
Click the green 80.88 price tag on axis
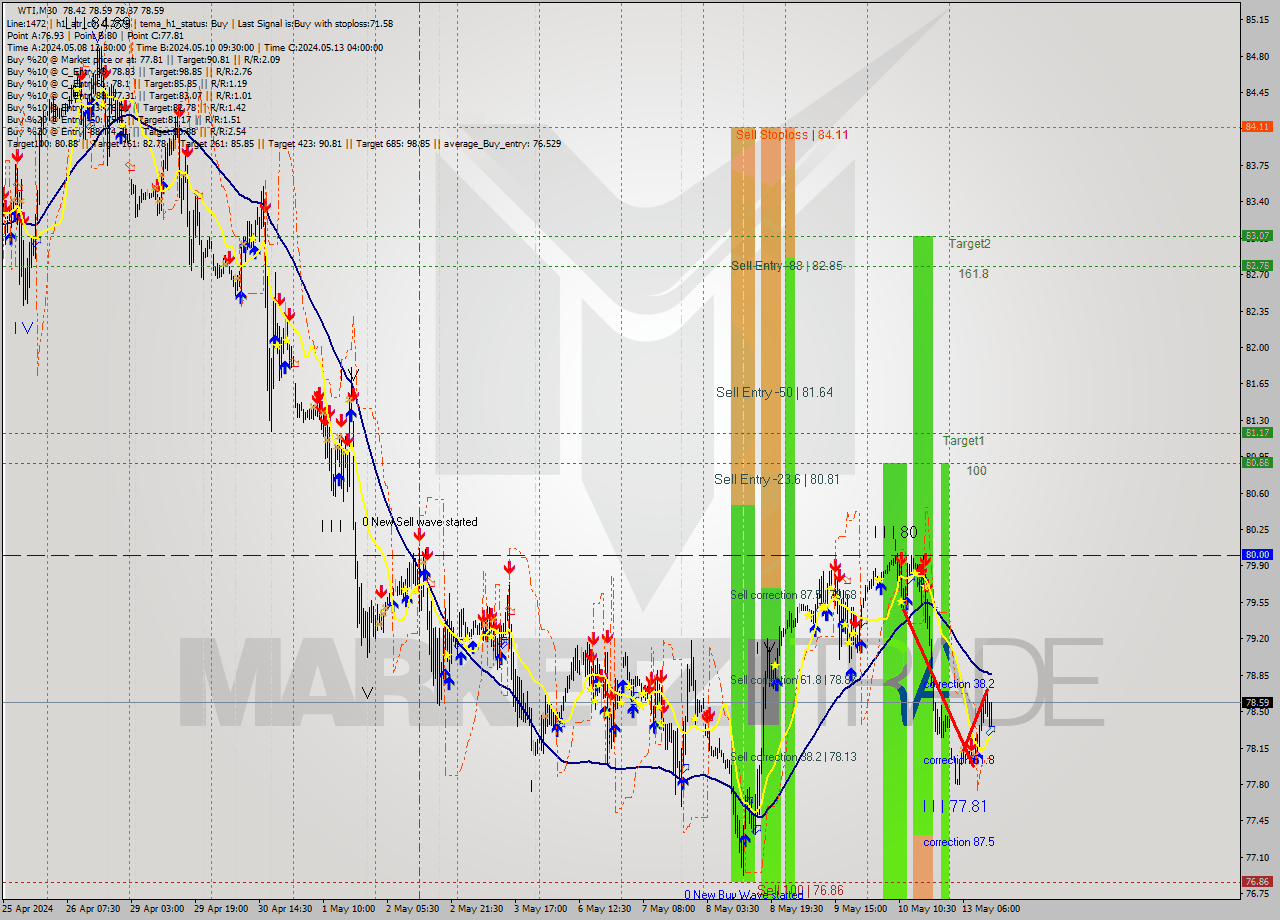[1256, 462]
